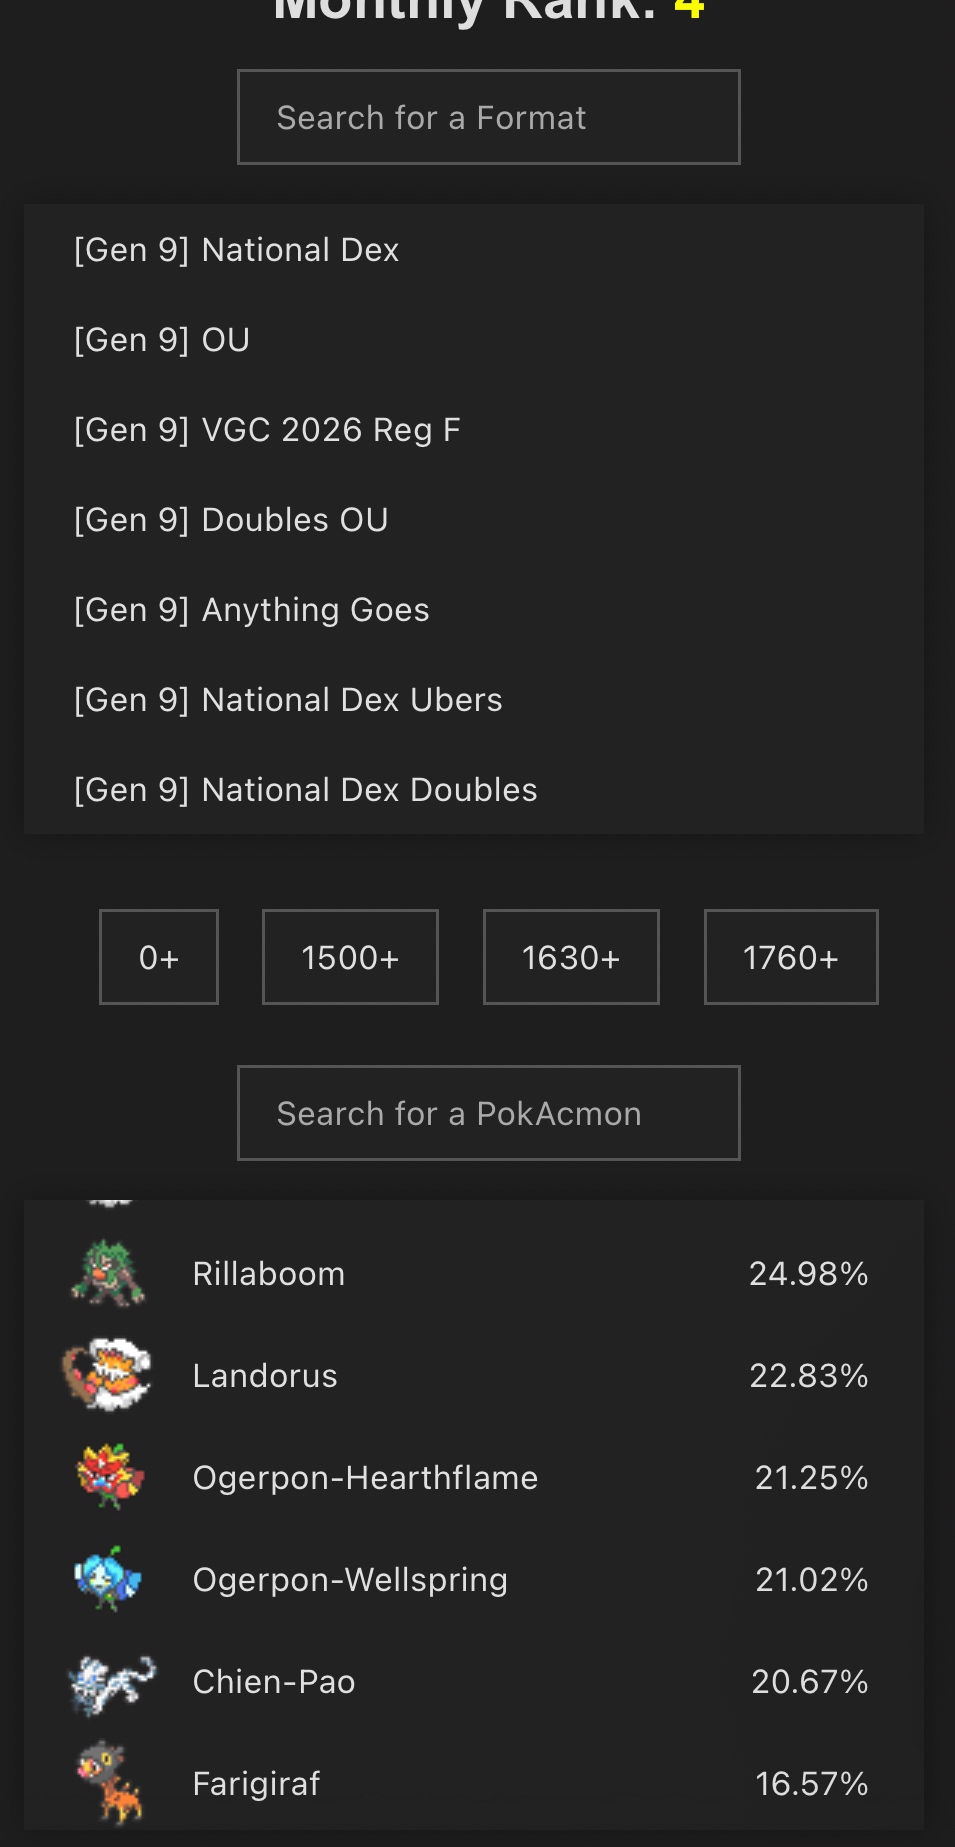Click the Ogerpon-Hearthflame sprite icon
This screenshot has height=1847, width=955.
(110, 1477)
